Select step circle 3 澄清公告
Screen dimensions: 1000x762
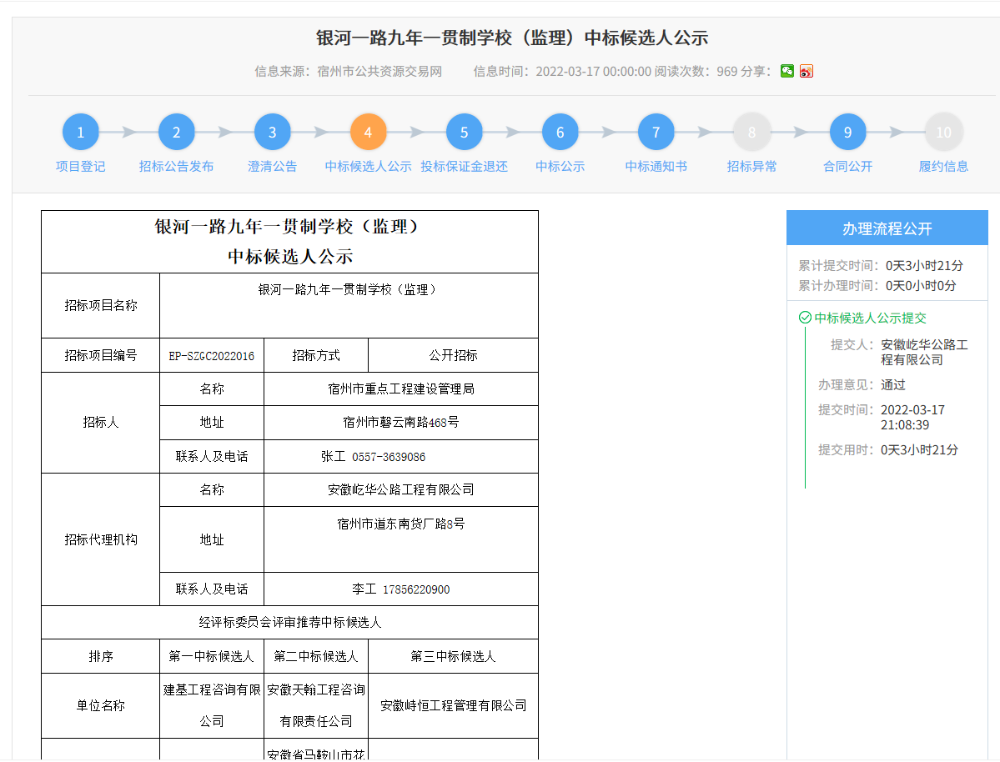(272, 132)
